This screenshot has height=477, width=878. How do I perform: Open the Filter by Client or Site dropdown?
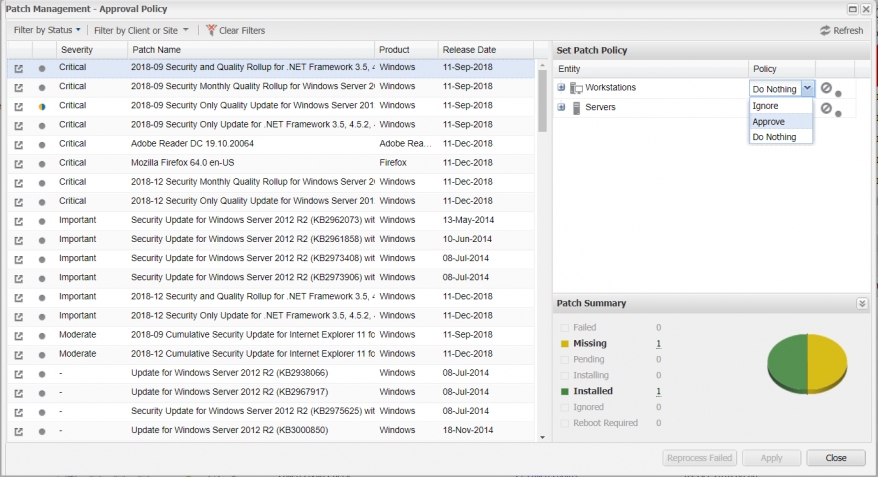point(141,30)
